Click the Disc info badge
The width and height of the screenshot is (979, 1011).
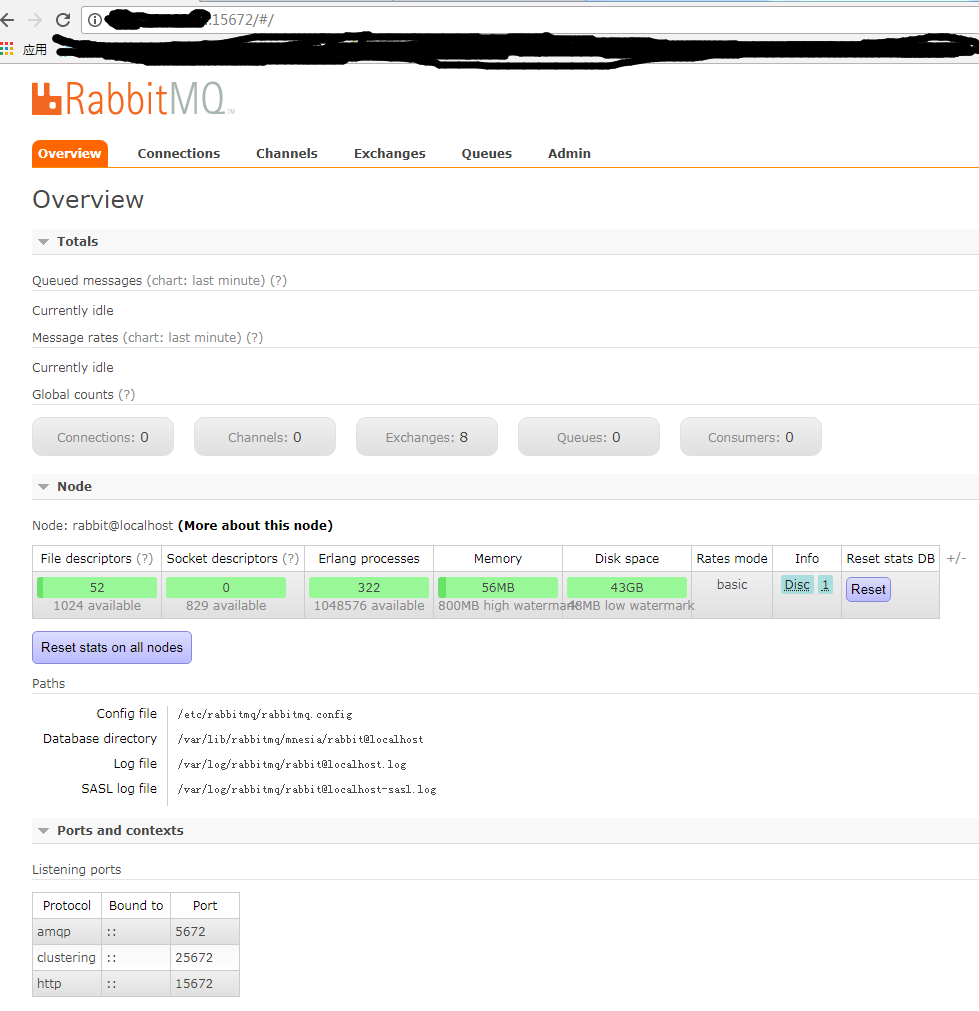[x=797, y=585]
